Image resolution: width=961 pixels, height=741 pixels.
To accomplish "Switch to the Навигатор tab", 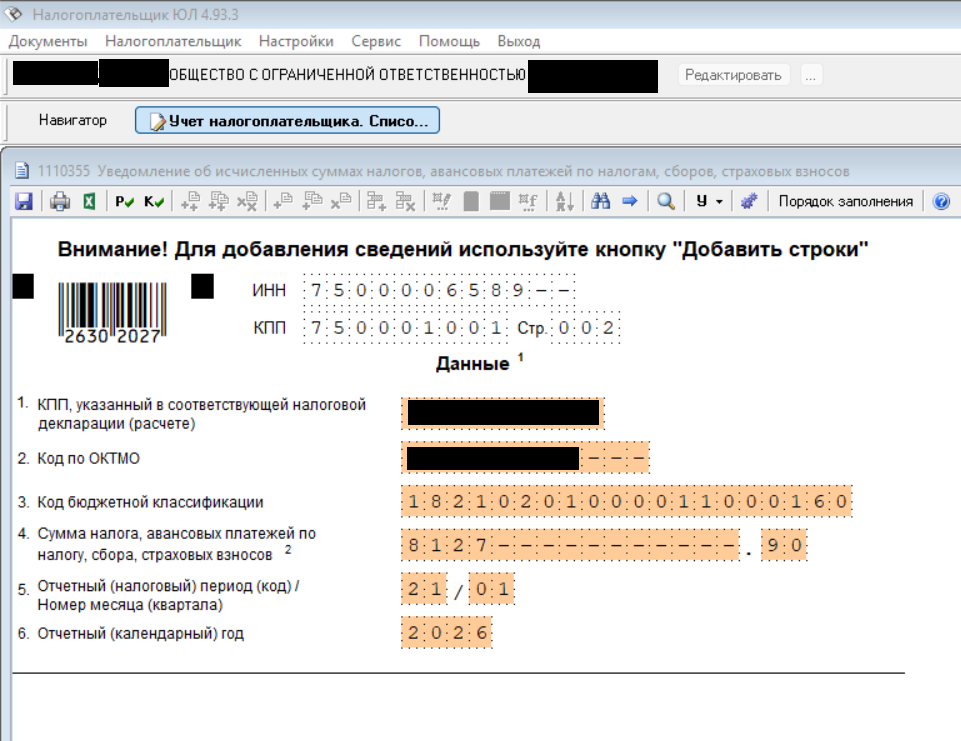I will (72, 120).
